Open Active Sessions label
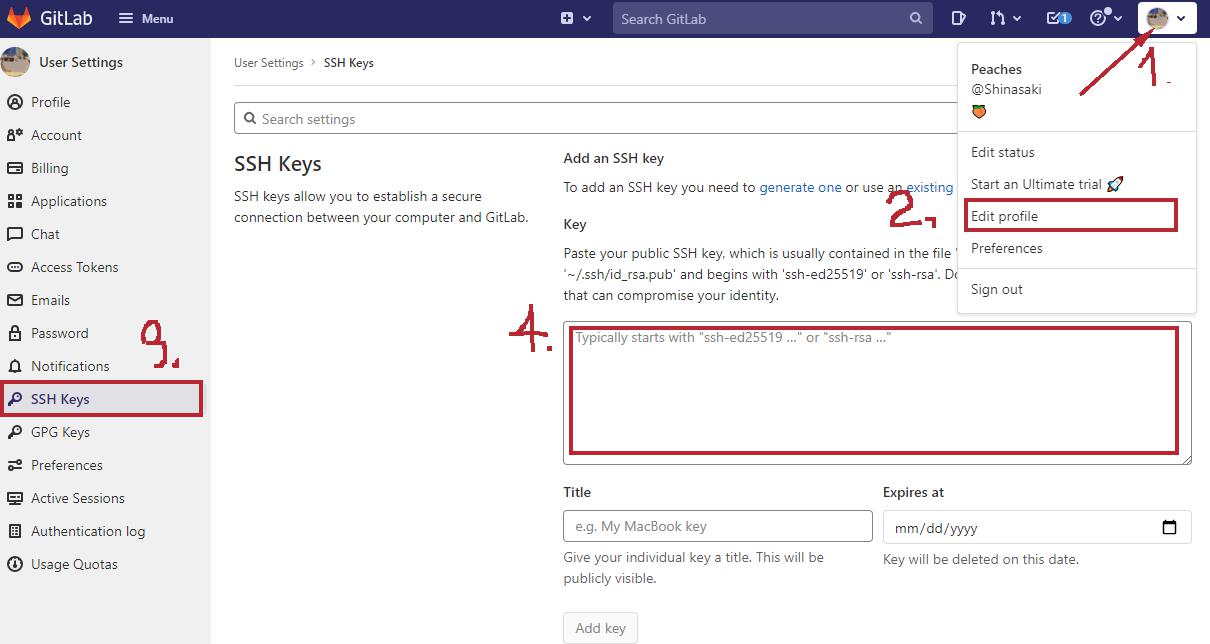The image size is (1210, 644). pos(78,498)
